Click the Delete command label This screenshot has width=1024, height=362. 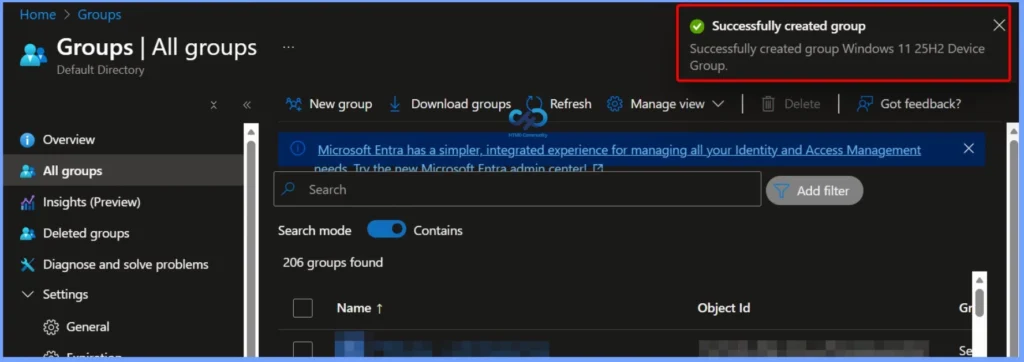[x=802, y=104]
